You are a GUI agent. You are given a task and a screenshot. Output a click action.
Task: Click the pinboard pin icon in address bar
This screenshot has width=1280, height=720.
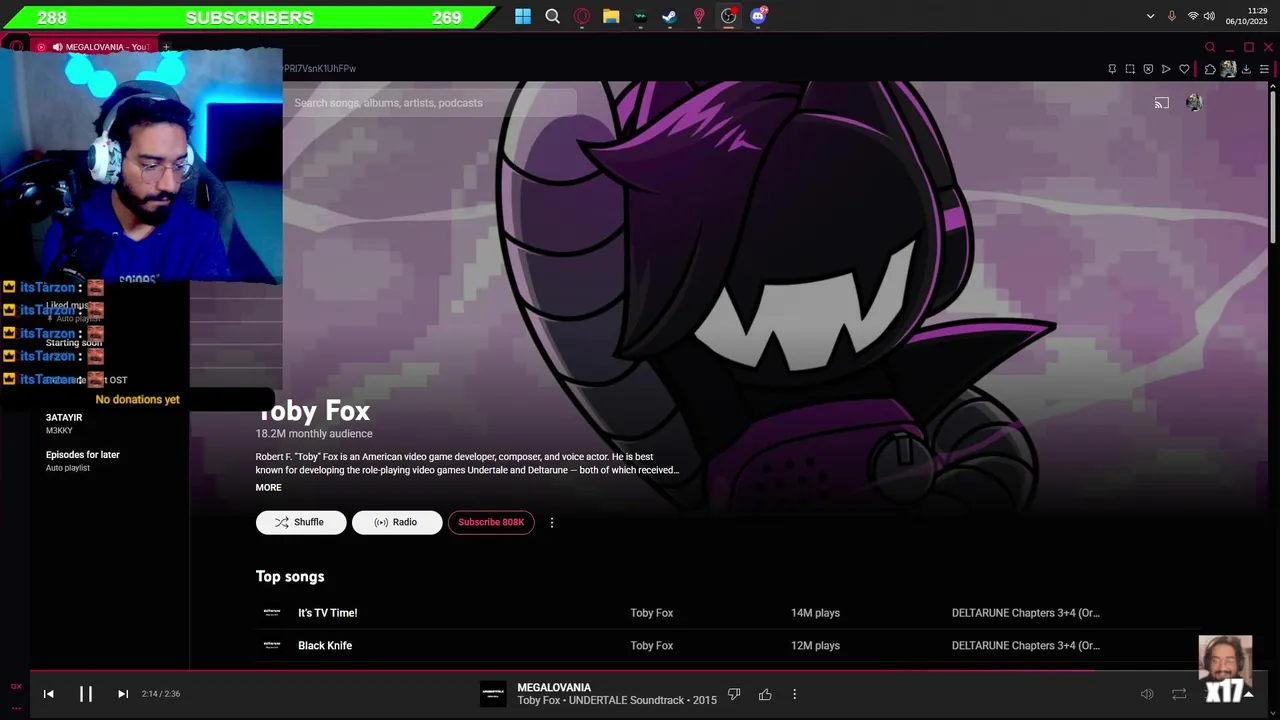click(x=1112, y=69)
